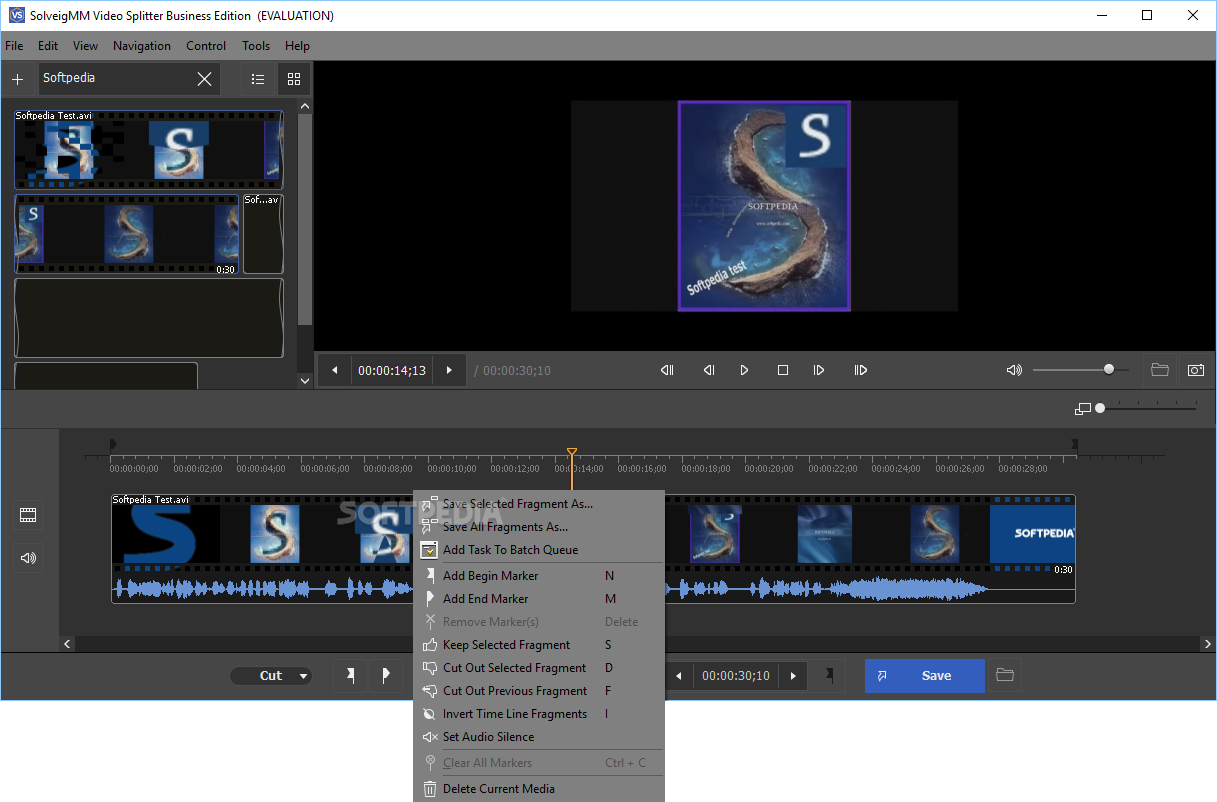
Task: Click the video preview image
Action: point(764,206)
